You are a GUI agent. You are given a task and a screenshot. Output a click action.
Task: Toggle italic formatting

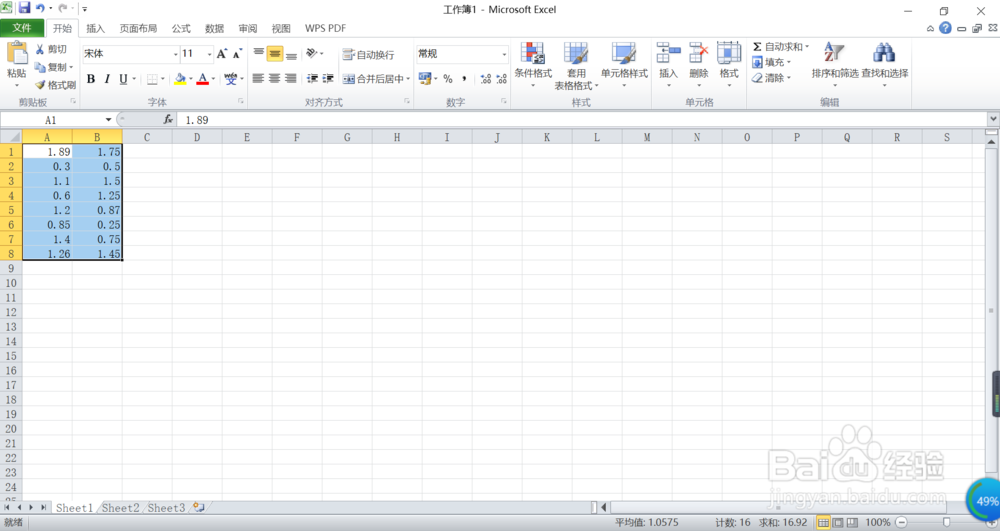pos(107,79)
